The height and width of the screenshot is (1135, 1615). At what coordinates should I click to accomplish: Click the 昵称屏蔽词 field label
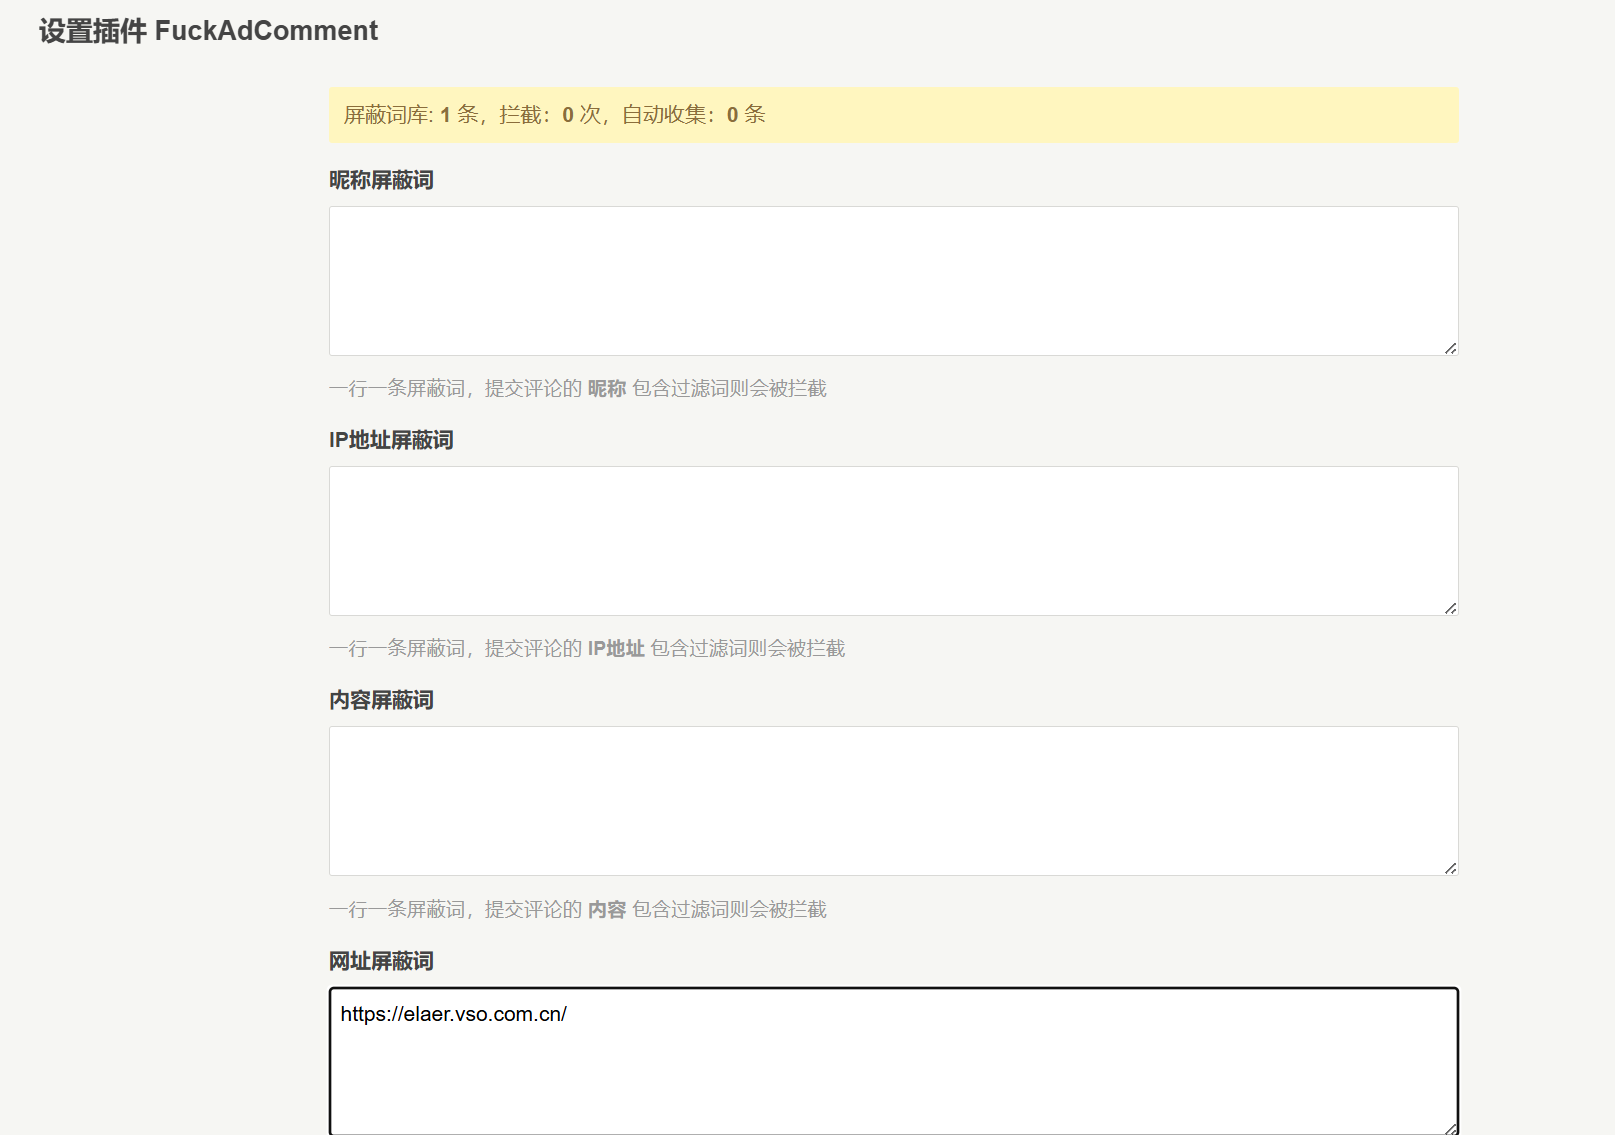(381, 180)
